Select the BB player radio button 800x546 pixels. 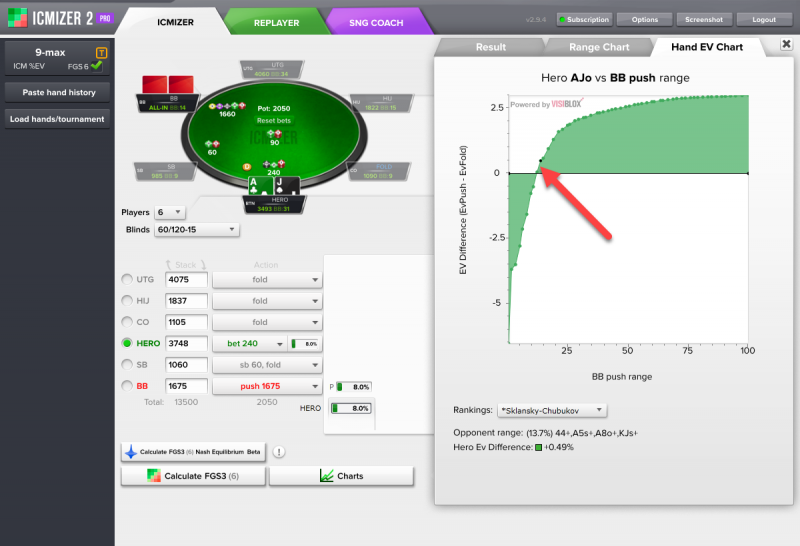tap(126, 385)
